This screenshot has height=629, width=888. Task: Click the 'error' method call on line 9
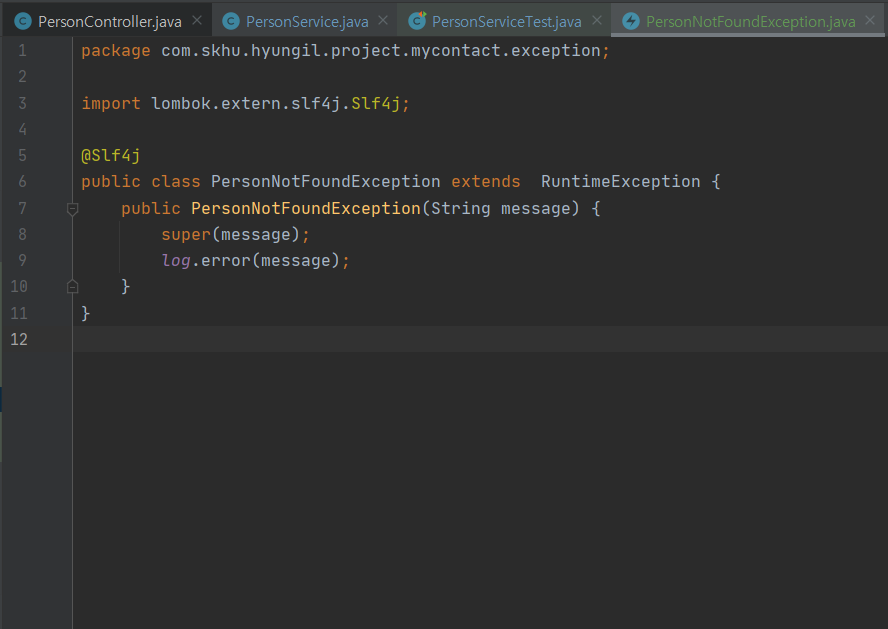[225, 260]
